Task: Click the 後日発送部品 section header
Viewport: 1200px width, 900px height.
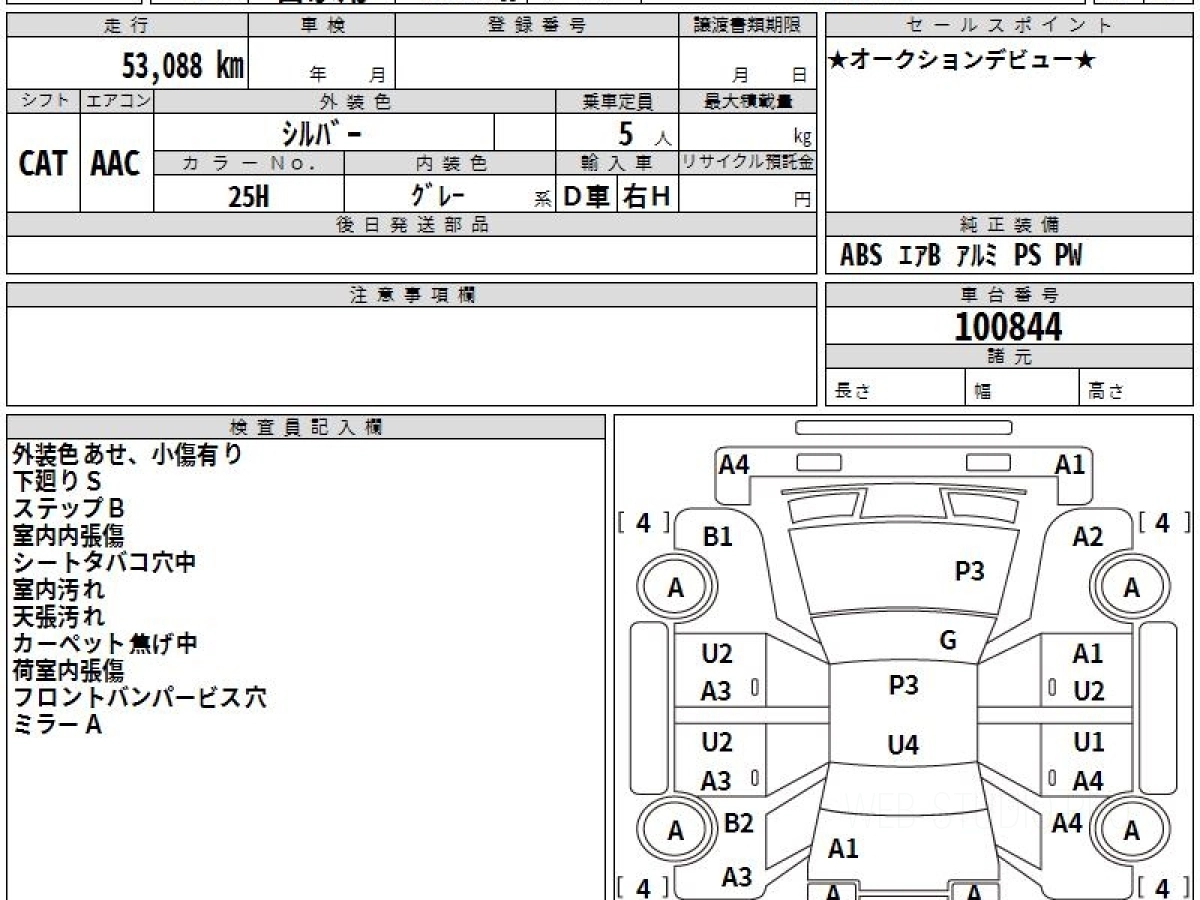Action: 412,225
